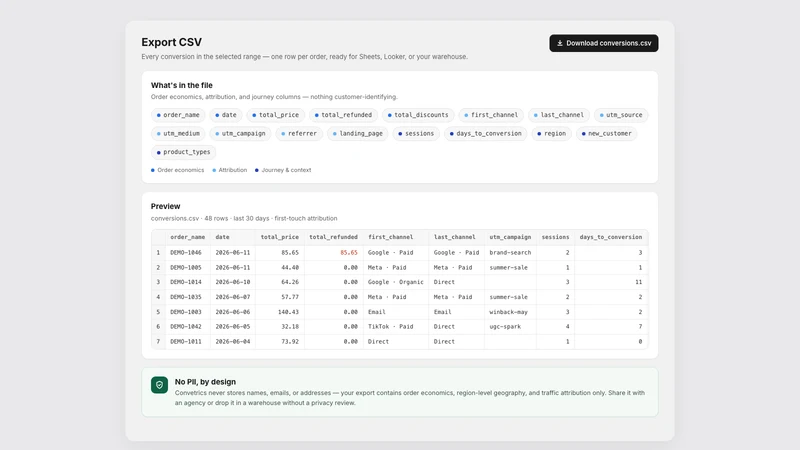
Task: Select order DEMO-1014 in the preview
Action: (x=186, y=282)
